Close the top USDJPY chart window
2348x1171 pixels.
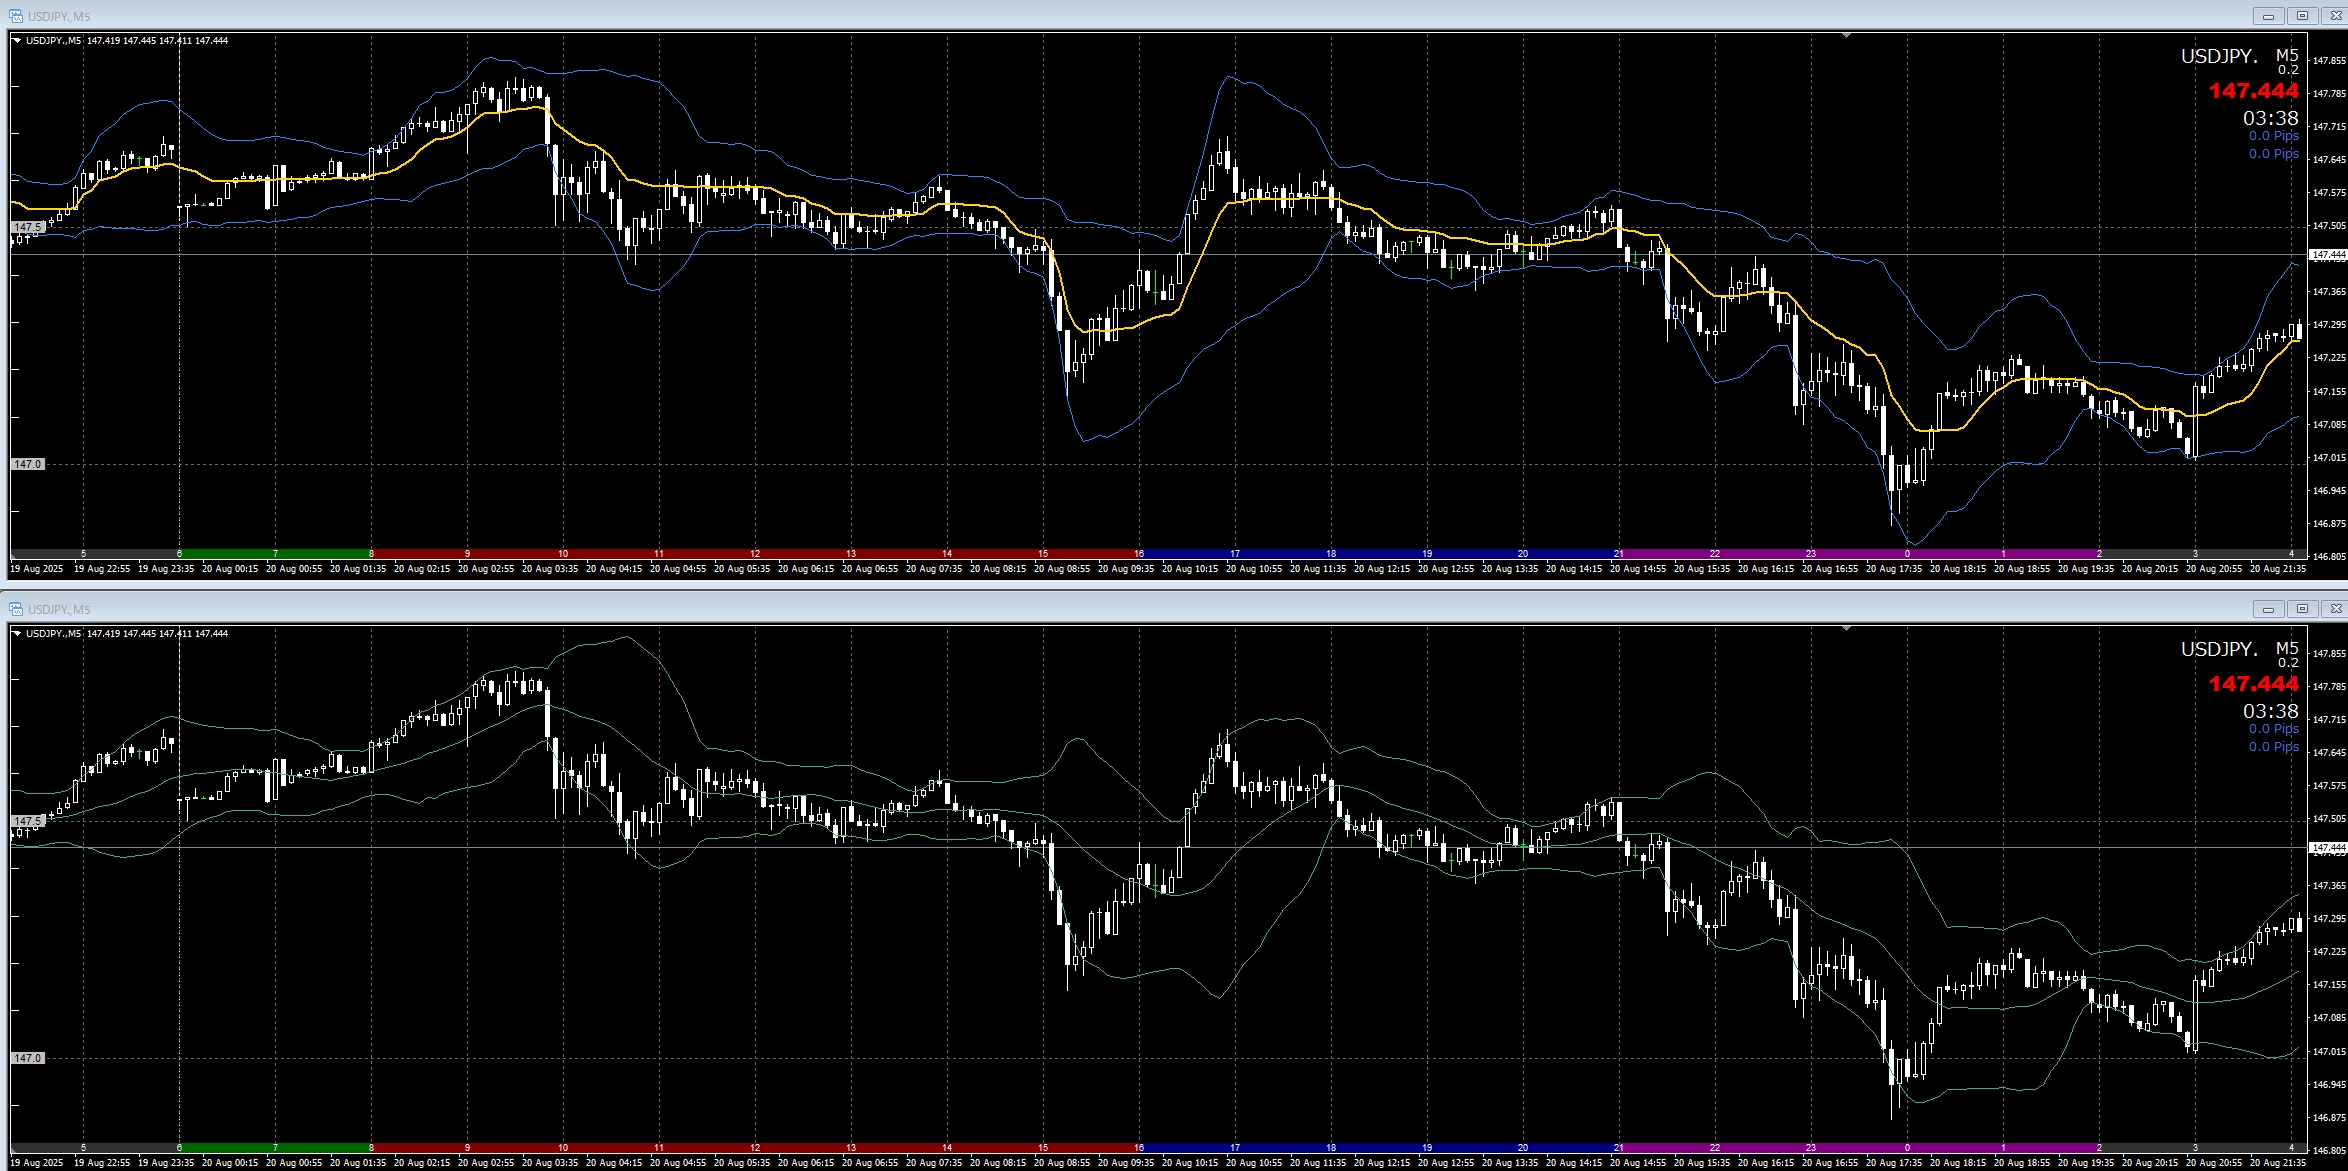(2334, 16)
